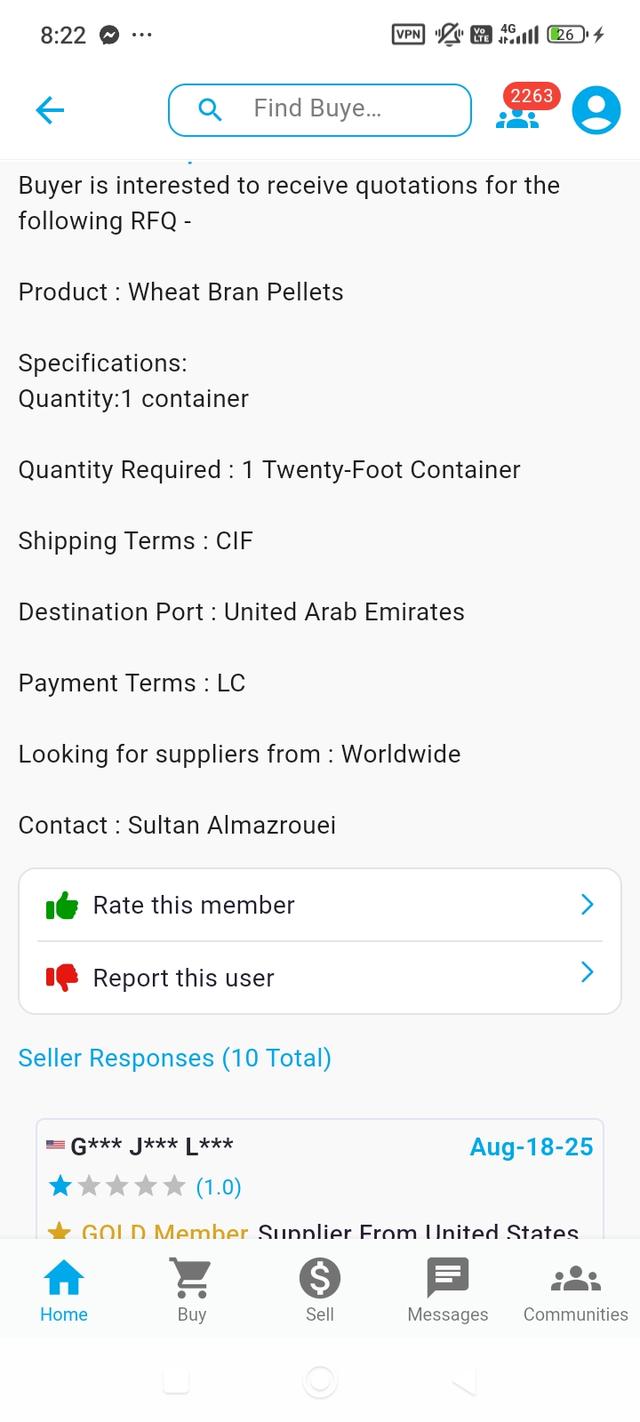This screenshot has height=1422, width=640.
Task: Expand Report this user chevron
Action: click(x=587, y=972)
